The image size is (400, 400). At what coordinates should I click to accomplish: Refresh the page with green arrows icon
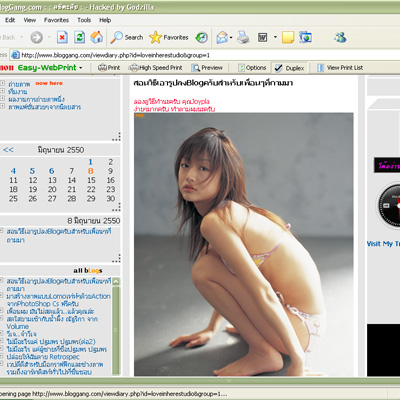click(x=79, y=37)
